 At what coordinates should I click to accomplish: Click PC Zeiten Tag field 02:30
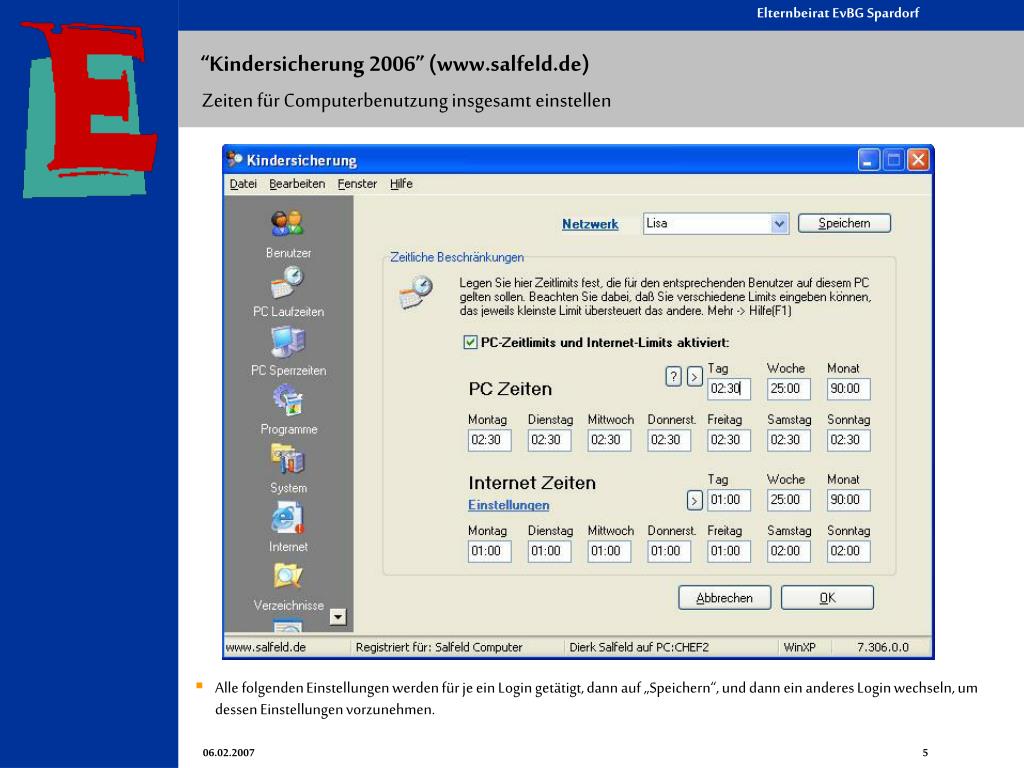(729, 389)
